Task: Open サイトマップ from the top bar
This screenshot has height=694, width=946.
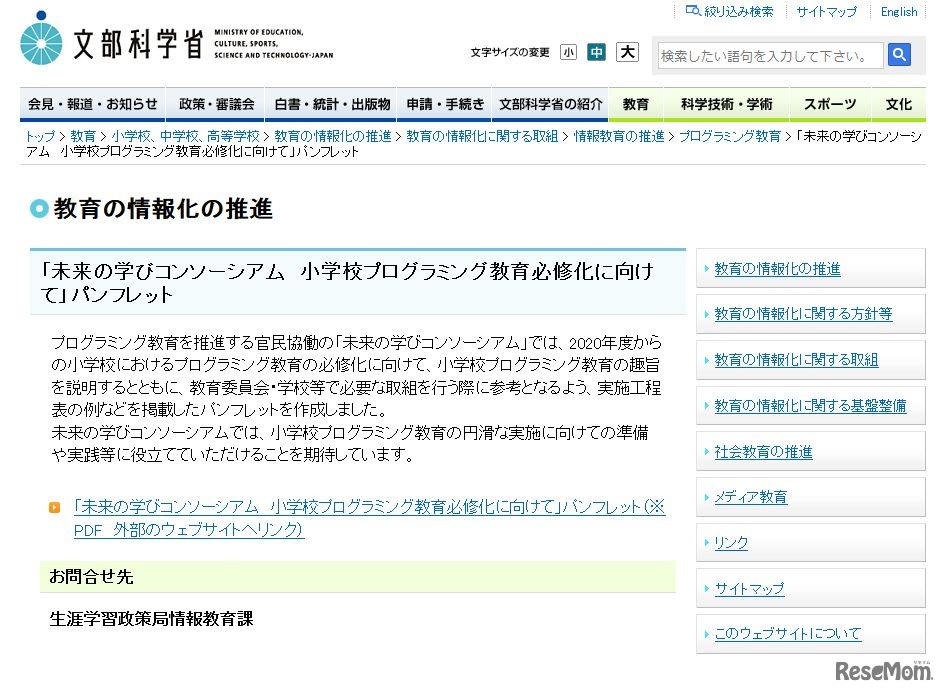Action: tap(826, 11)
